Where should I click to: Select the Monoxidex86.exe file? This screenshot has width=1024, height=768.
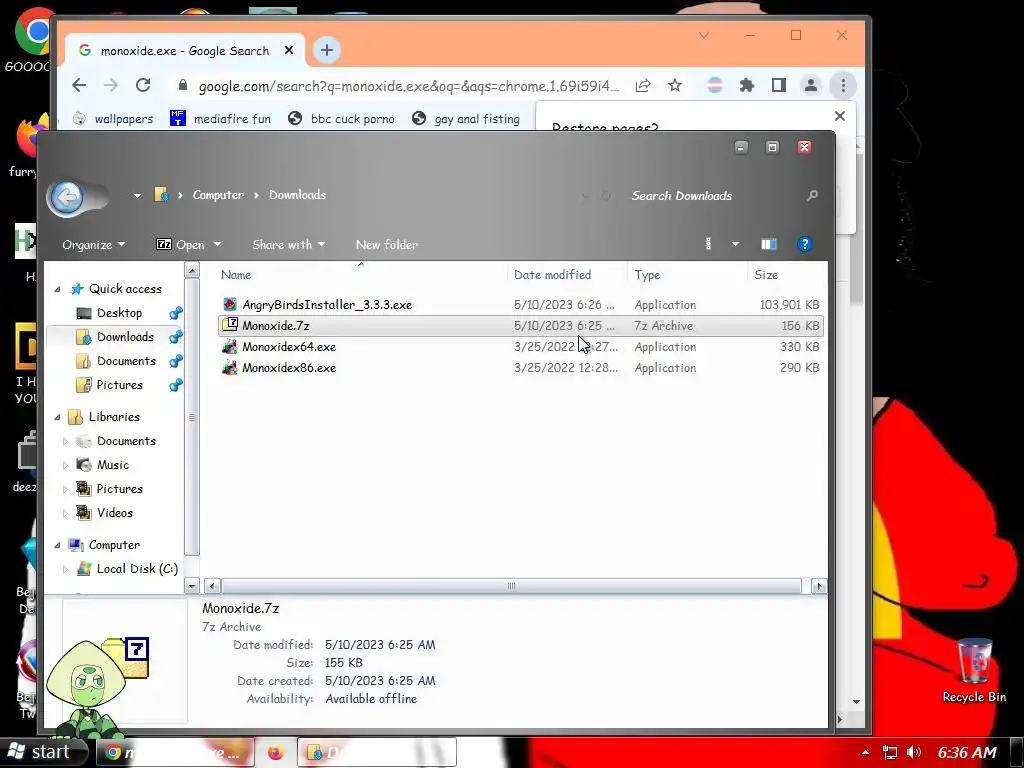coord(521,368)
